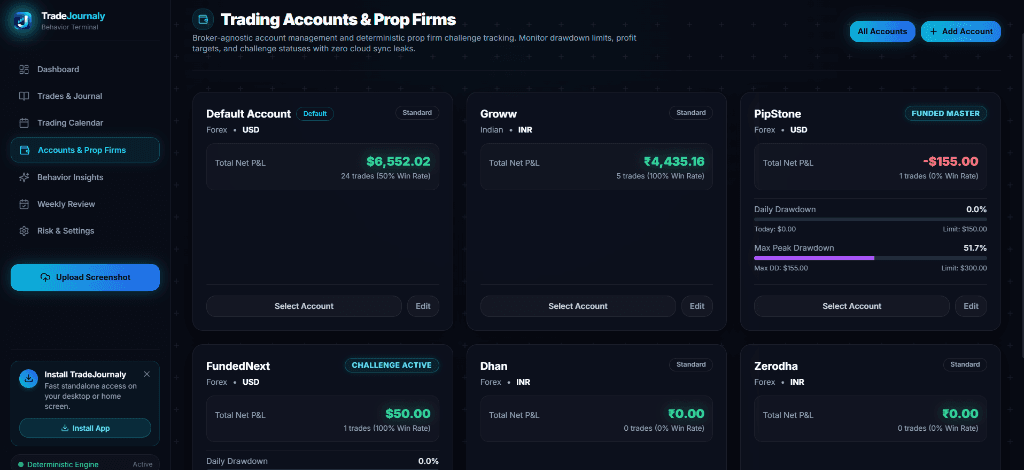Navigate to Weekly Review
Viewport: 1024px width, 470px height.
pyautogui.click(x=85, y=204)
